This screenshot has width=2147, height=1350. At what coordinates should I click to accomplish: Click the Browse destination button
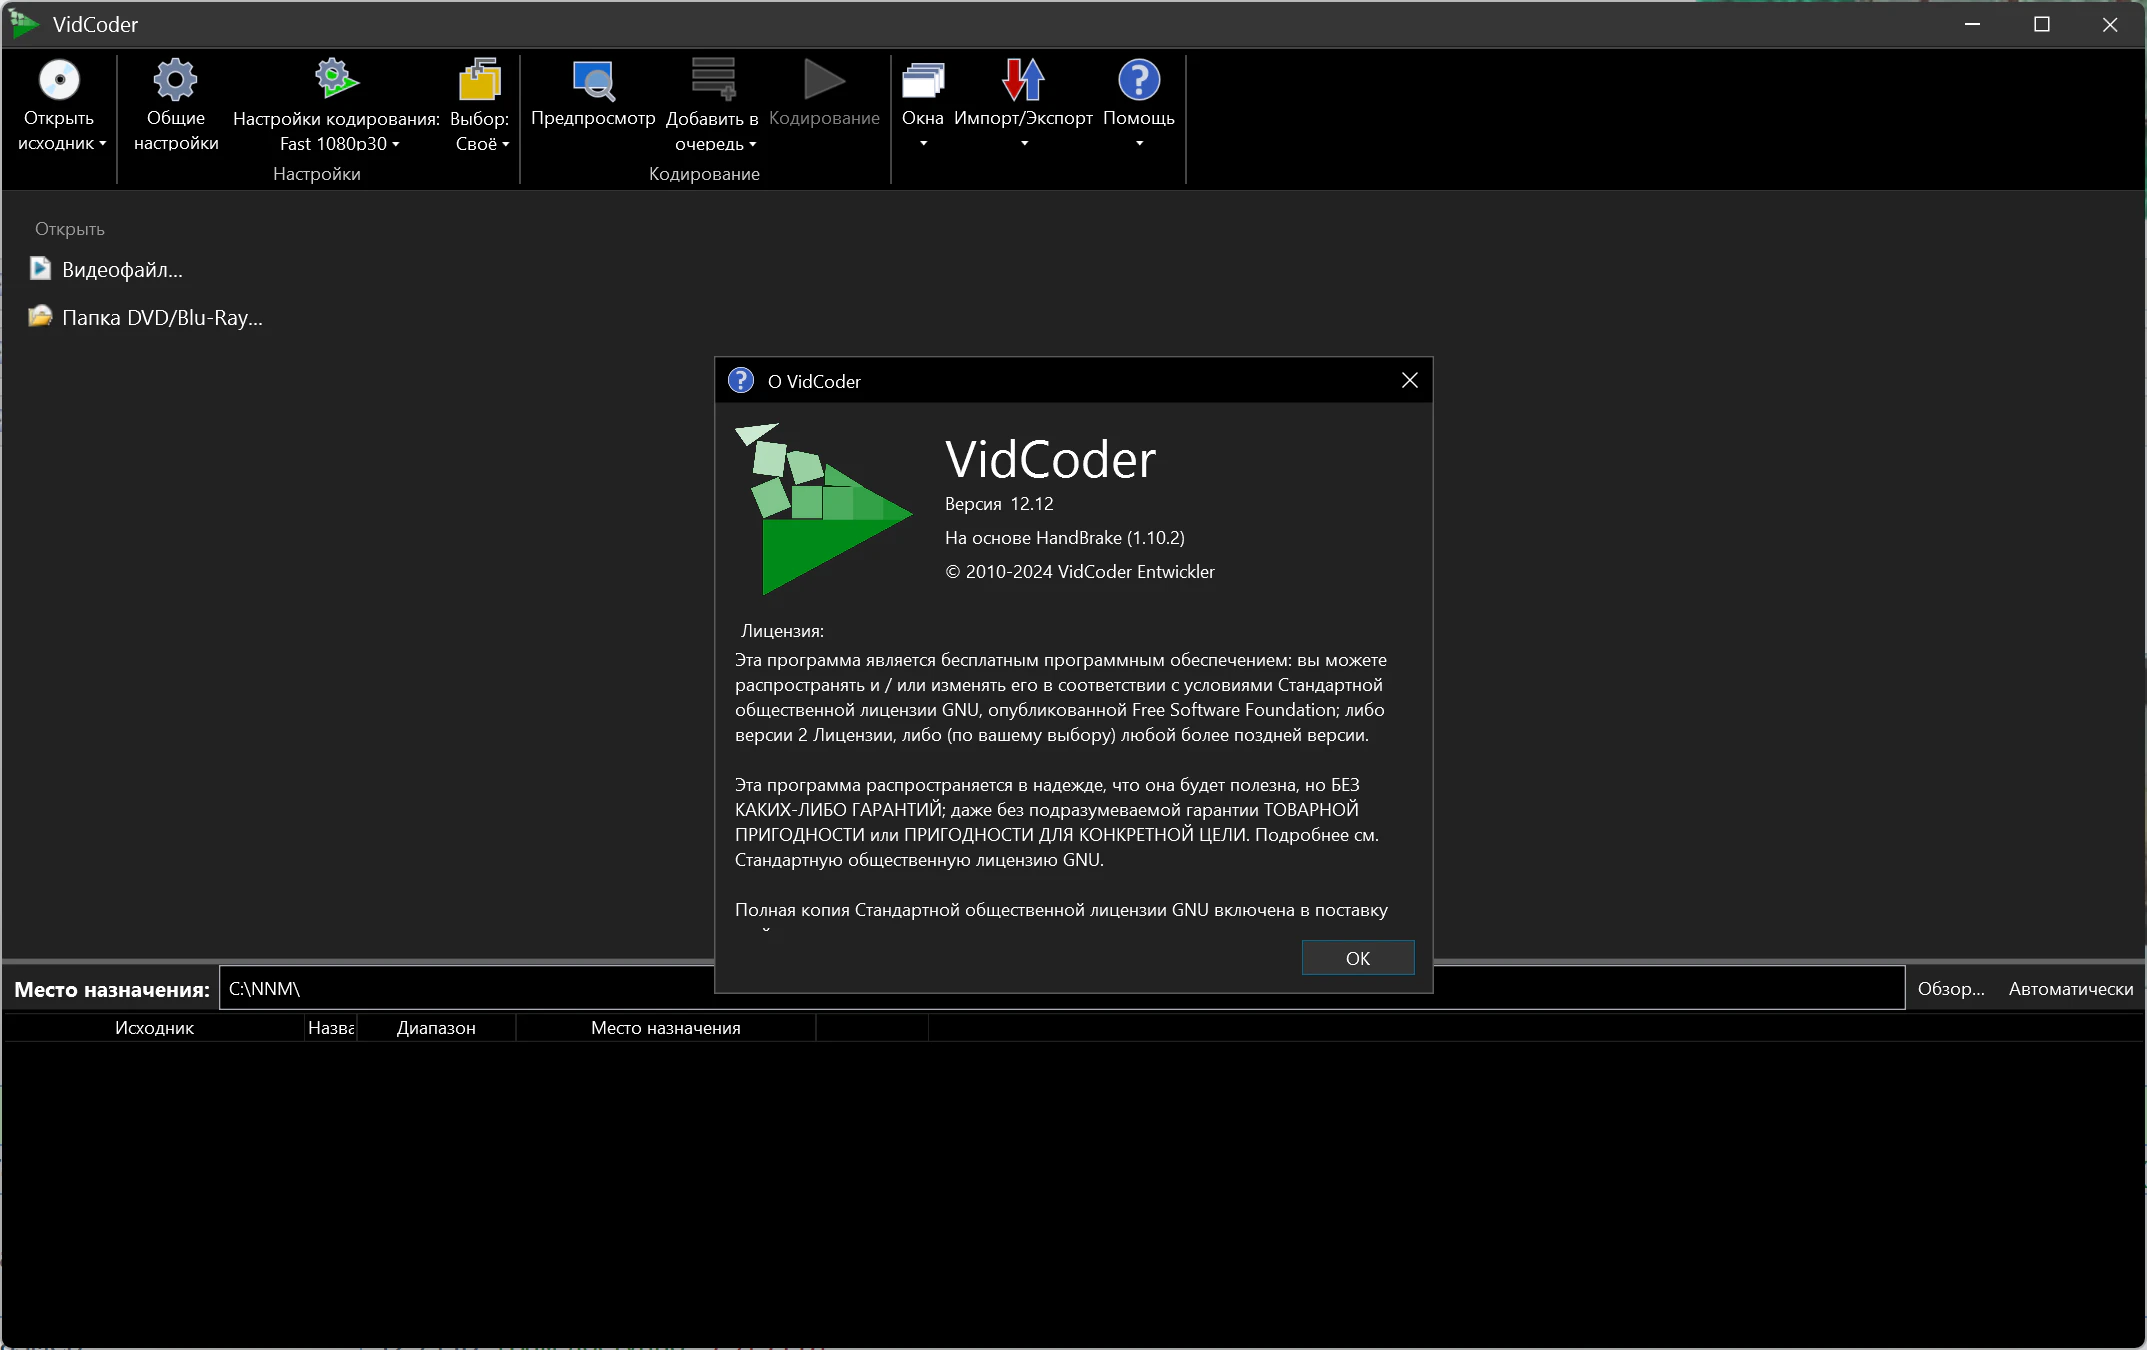1950,989
